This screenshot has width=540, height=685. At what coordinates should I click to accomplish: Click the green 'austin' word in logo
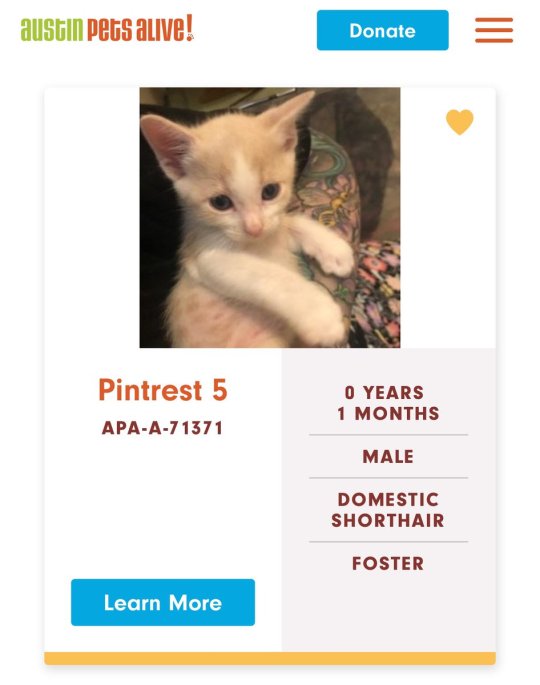tap(52, 30)
